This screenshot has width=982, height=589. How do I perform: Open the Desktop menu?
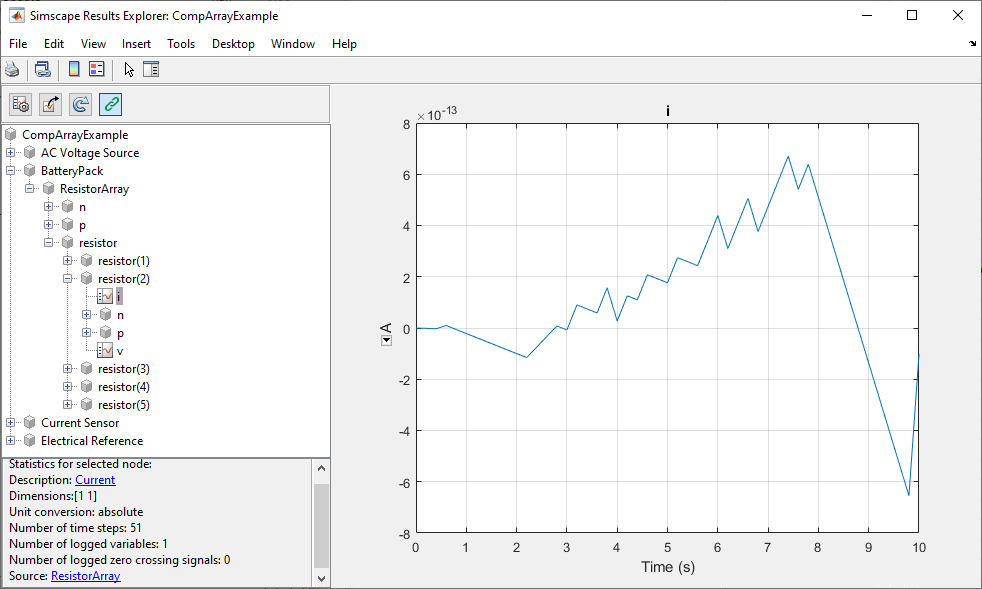(x=233, y=43)
